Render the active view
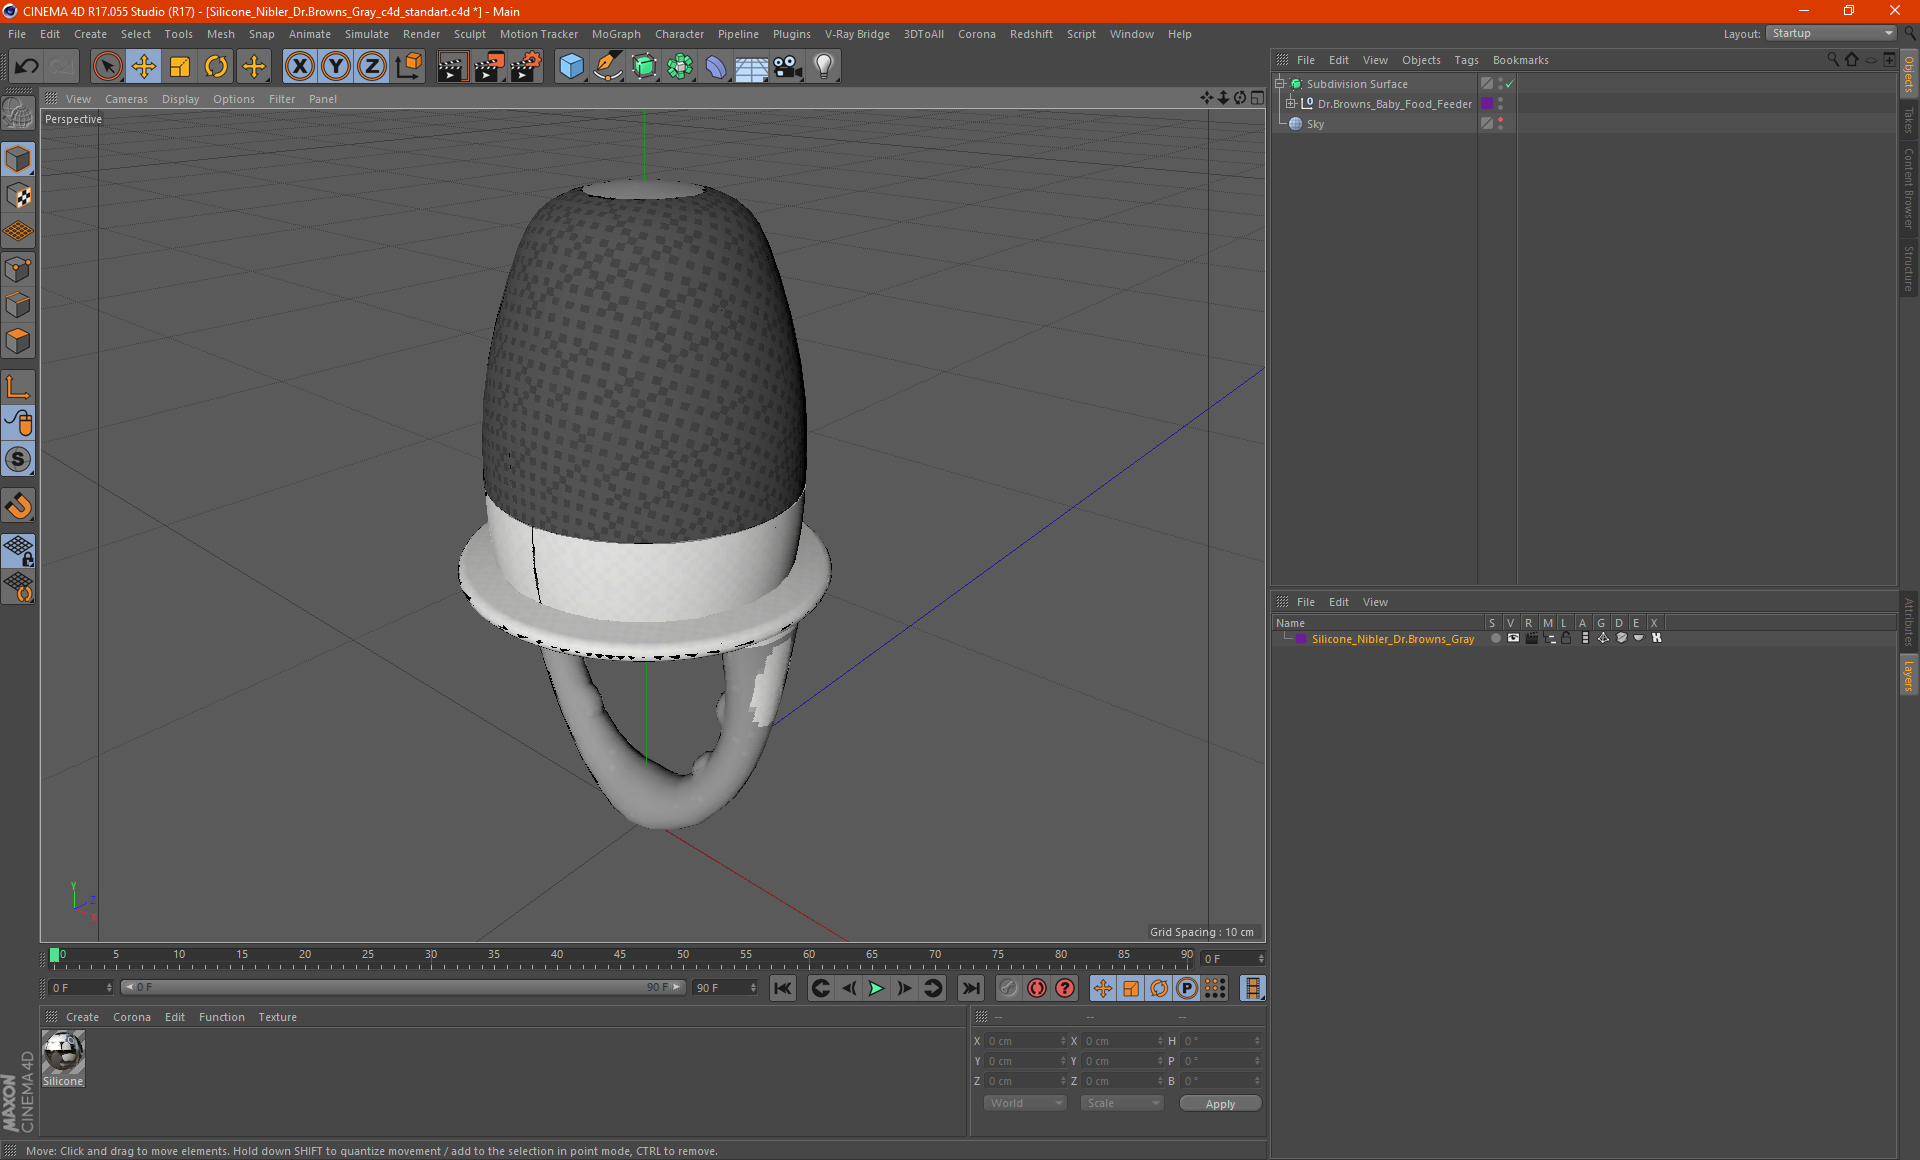 452,67
